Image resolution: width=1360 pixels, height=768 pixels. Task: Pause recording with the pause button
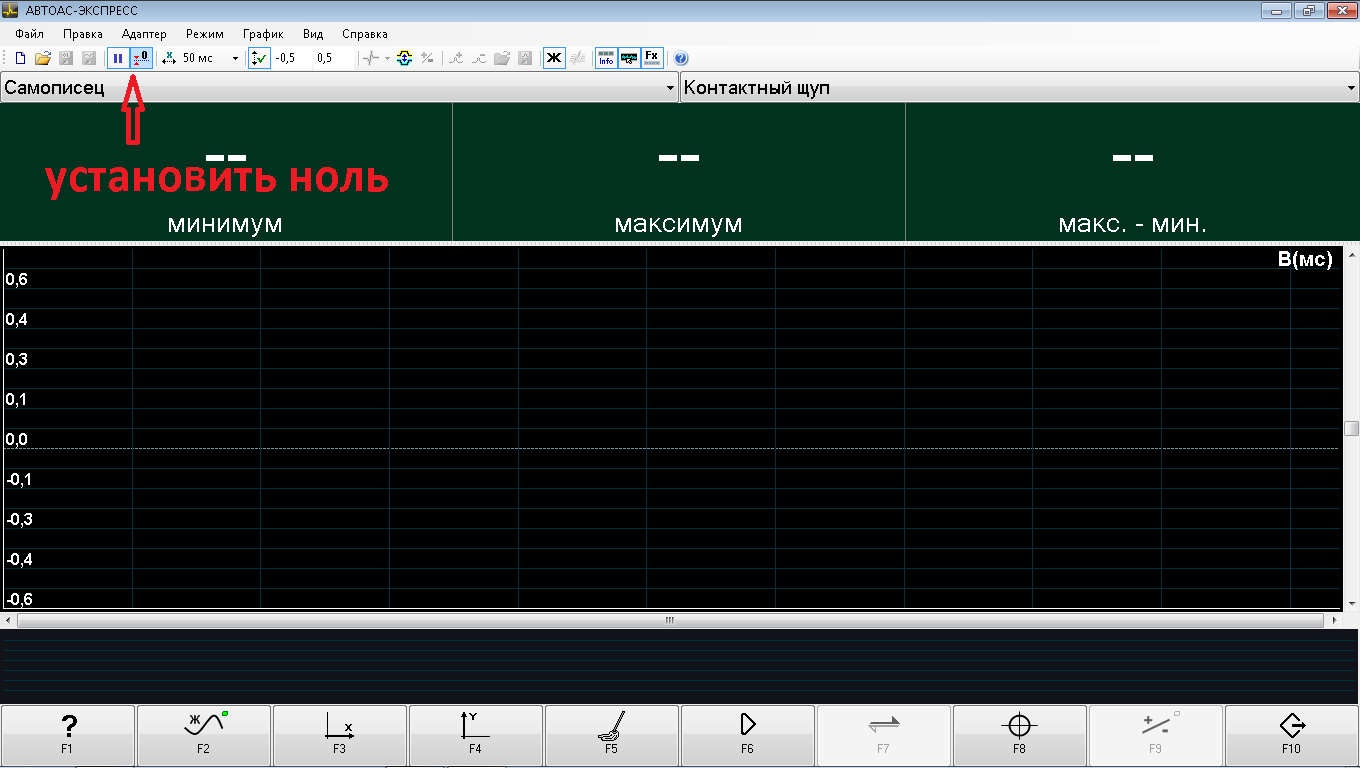118,58
